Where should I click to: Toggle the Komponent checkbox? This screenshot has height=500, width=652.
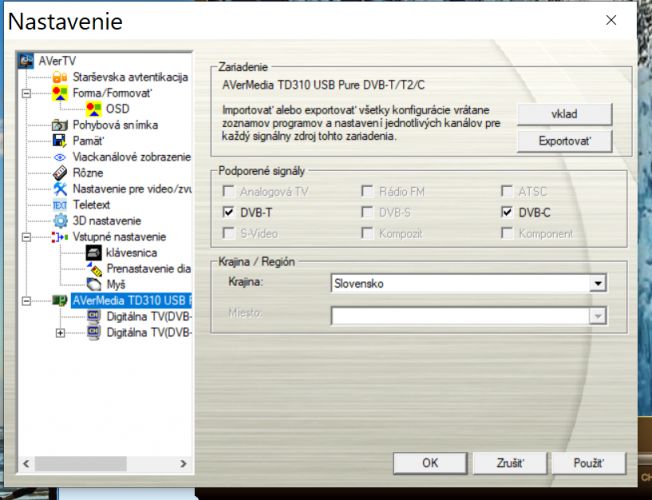[x=507, y=233]
